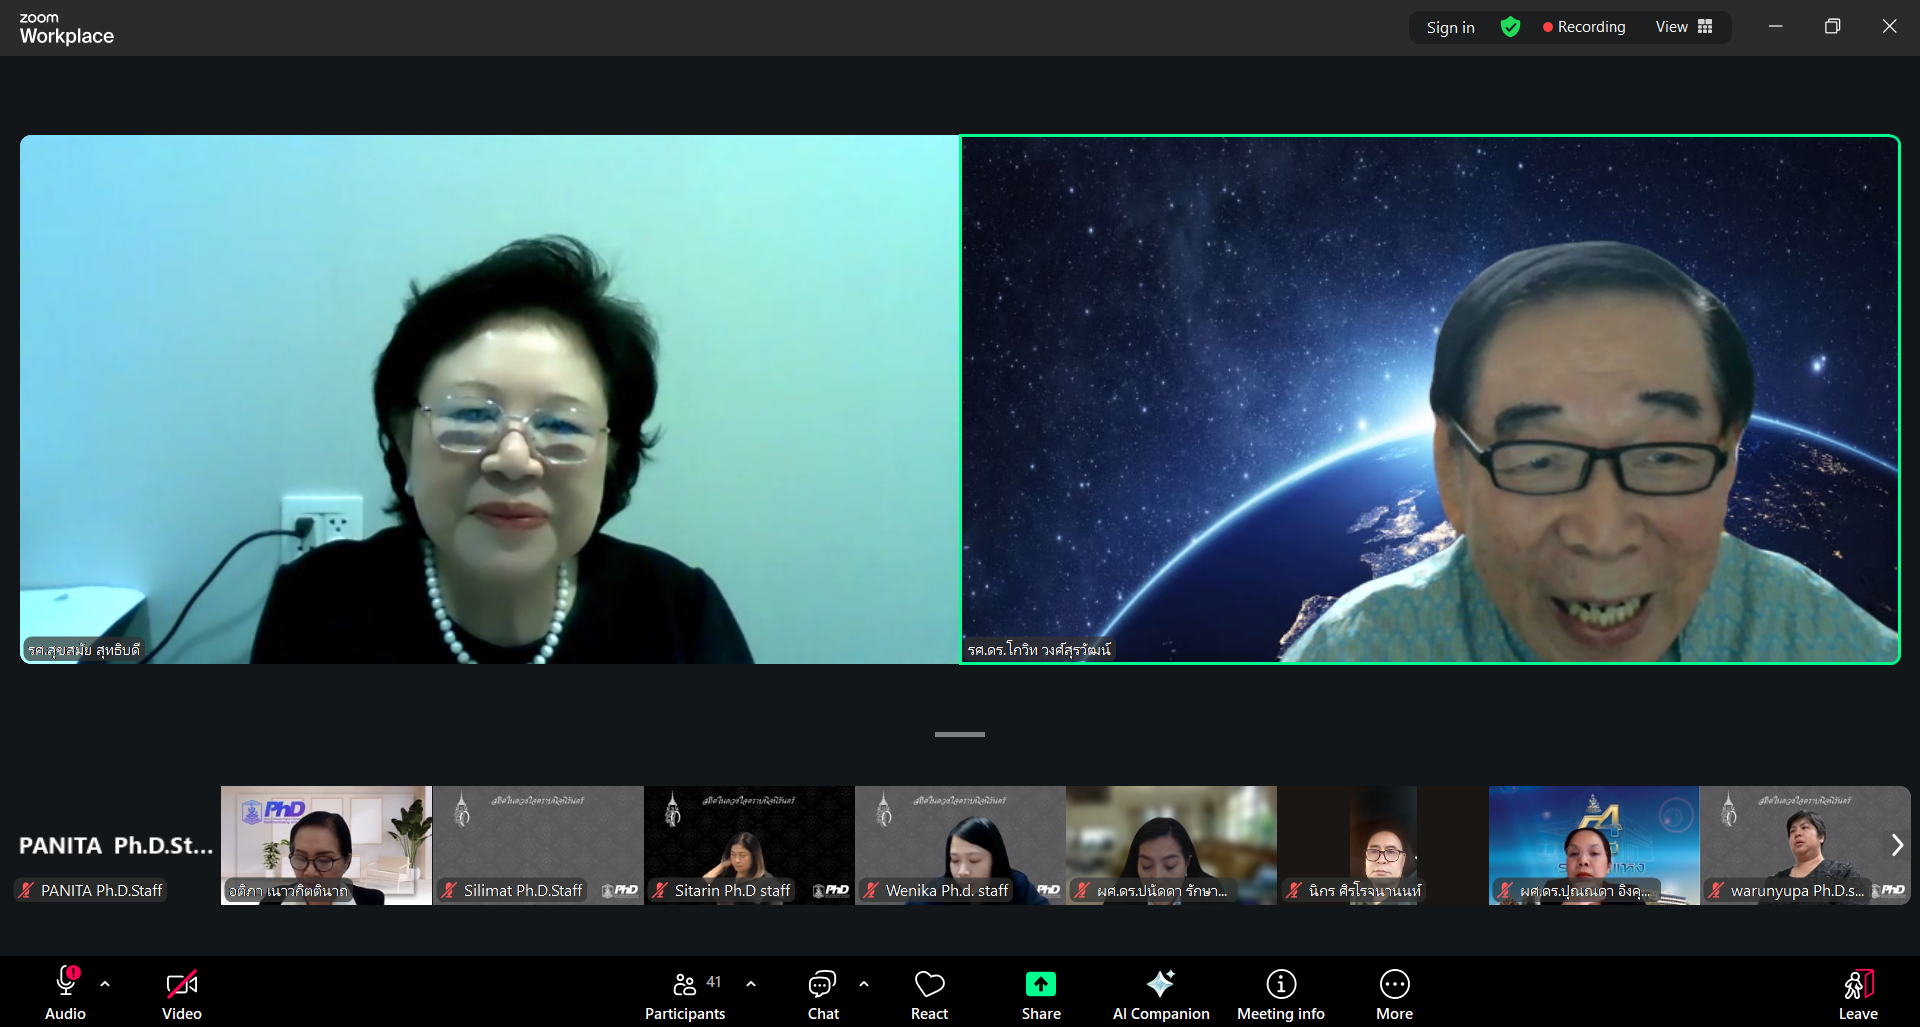Click the gallery resize divider handle
This screenshot has width=1920, height=1027.
coord(959,734)
